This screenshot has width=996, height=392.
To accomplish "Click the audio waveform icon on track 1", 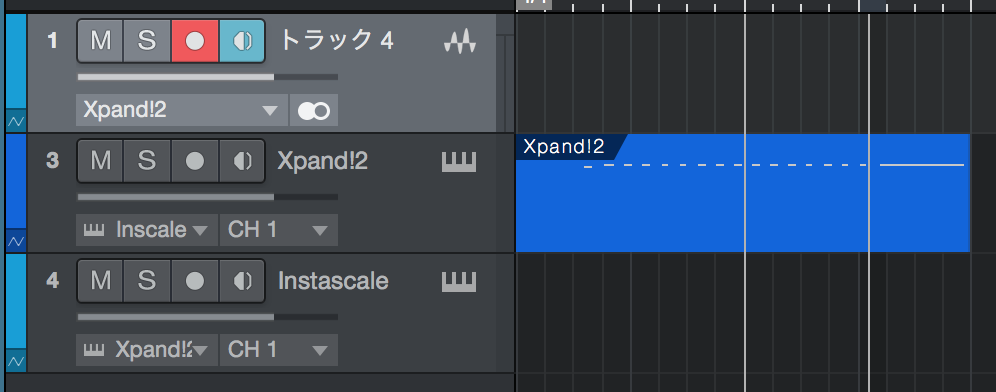I will (x=459, y=42).
